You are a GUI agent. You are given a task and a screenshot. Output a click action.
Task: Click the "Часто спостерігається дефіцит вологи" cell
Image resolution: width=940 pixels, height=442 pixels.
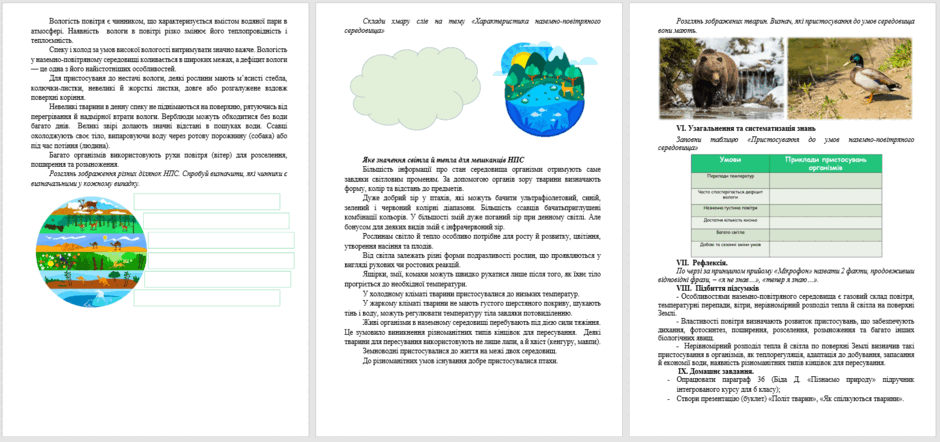730,196
